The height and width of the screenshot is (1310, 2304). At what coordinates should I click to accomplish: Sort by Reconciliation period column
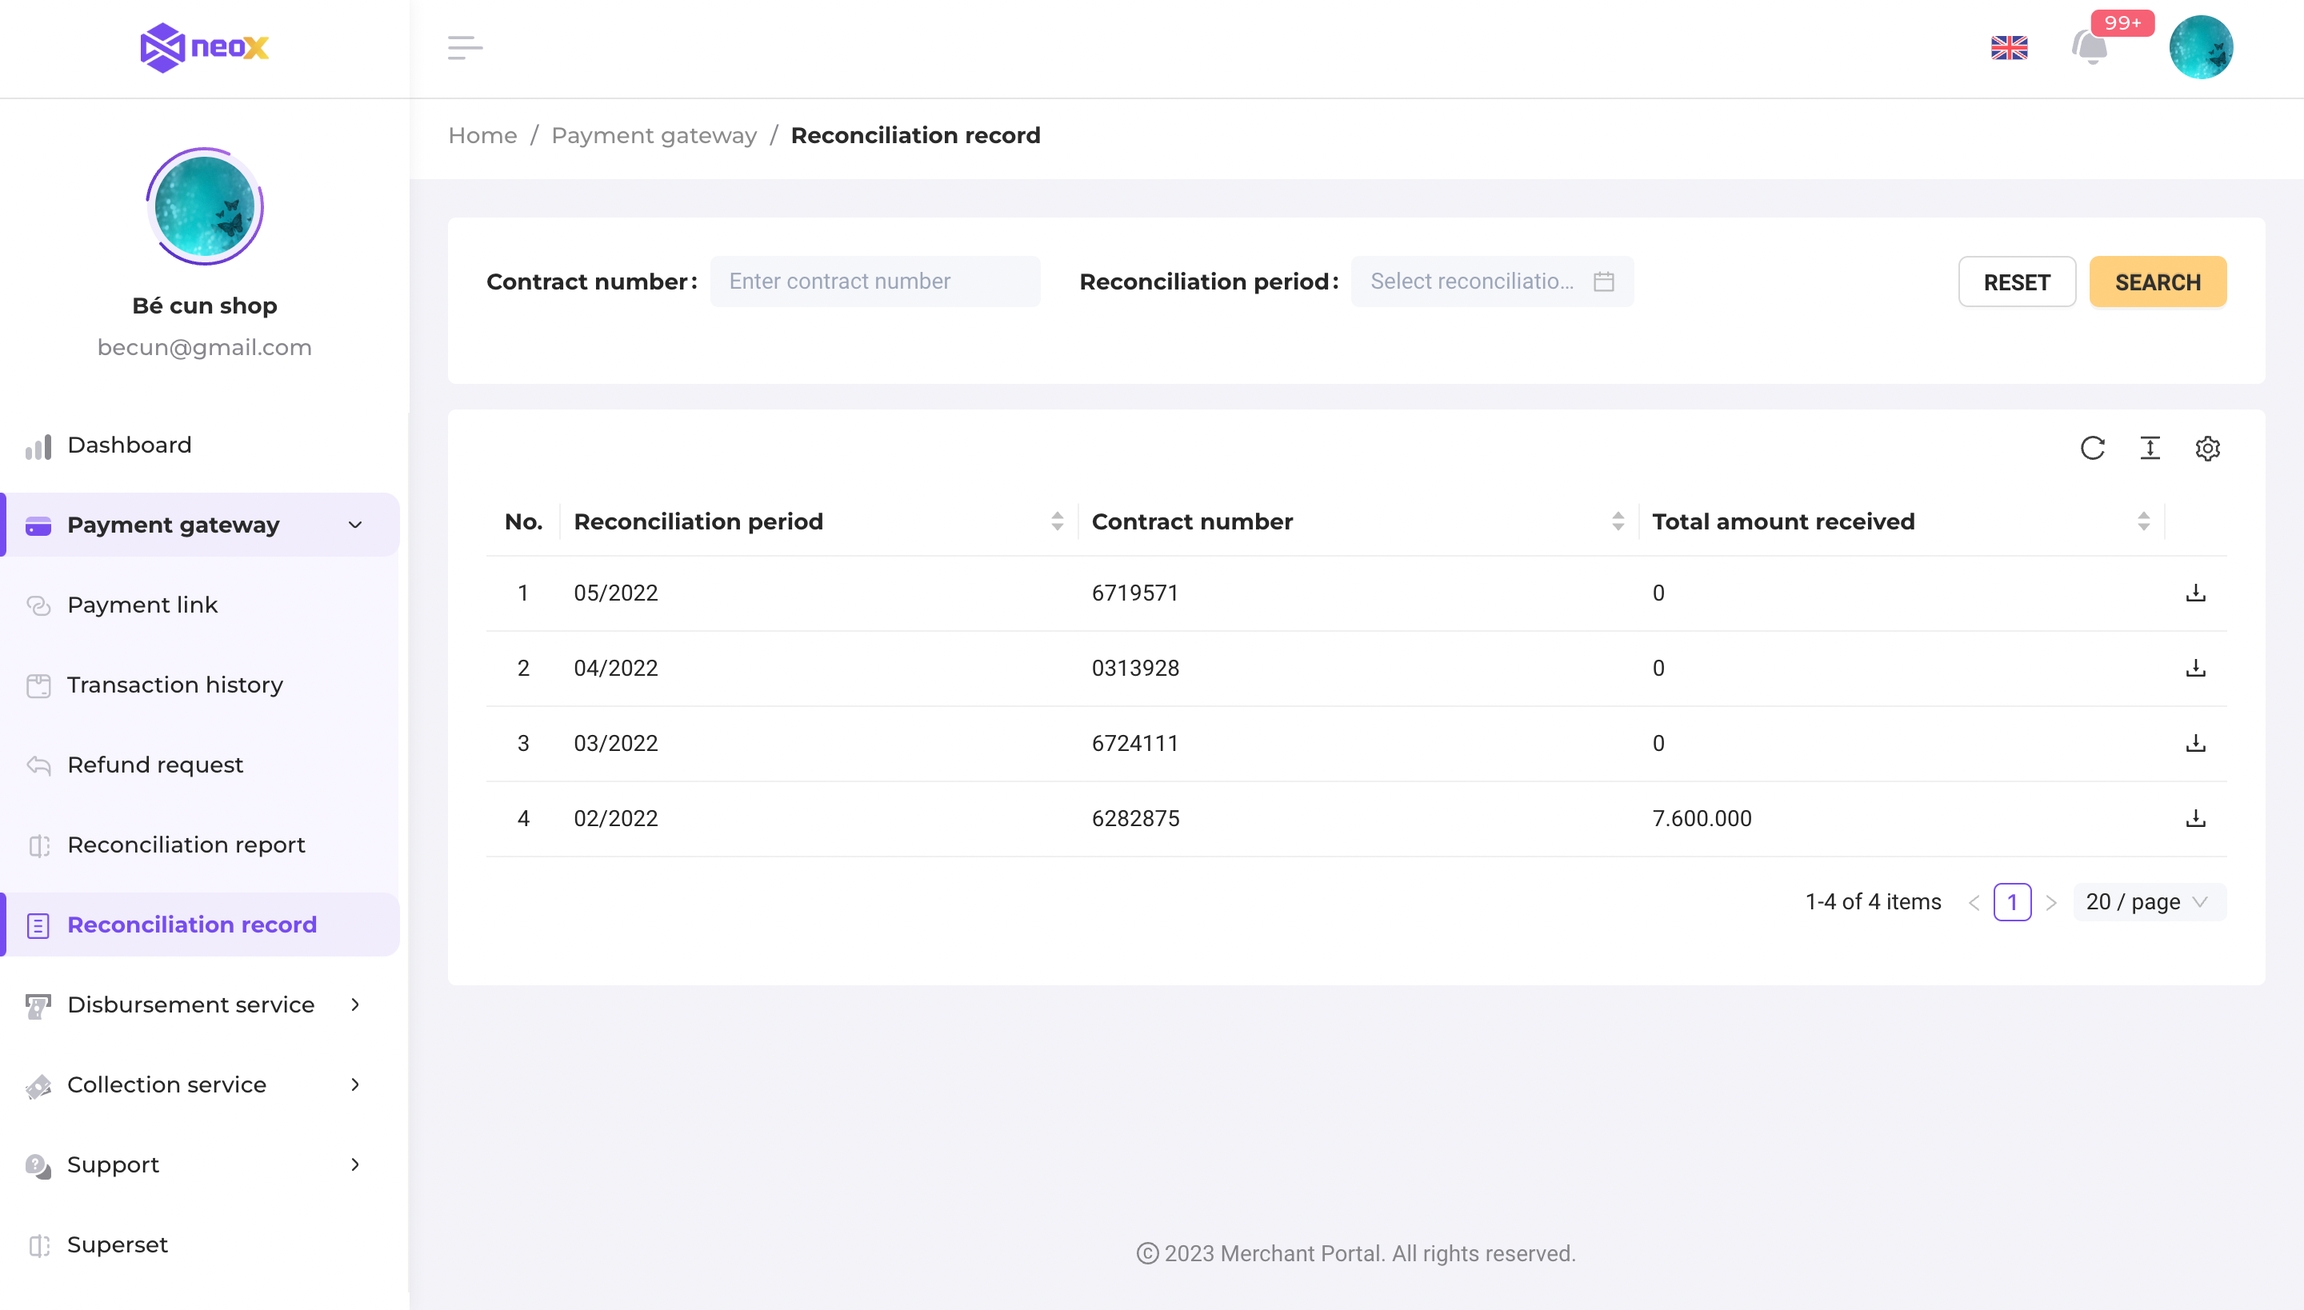(x=1057, y=521)
